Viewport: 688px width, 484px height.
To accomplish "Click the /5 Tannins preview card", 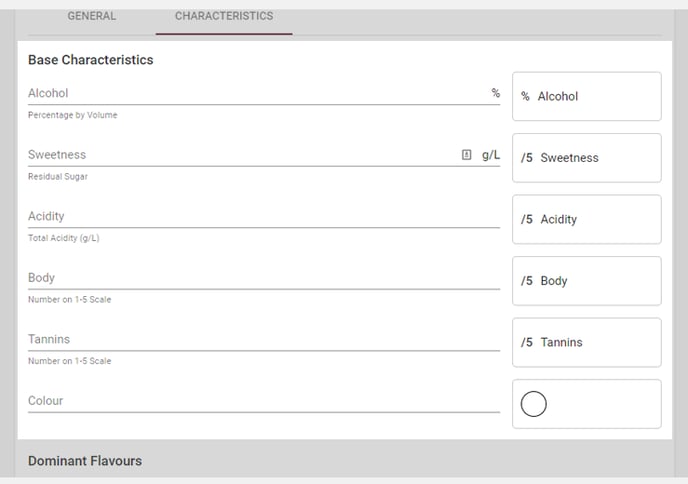I will tap(587, 342).
